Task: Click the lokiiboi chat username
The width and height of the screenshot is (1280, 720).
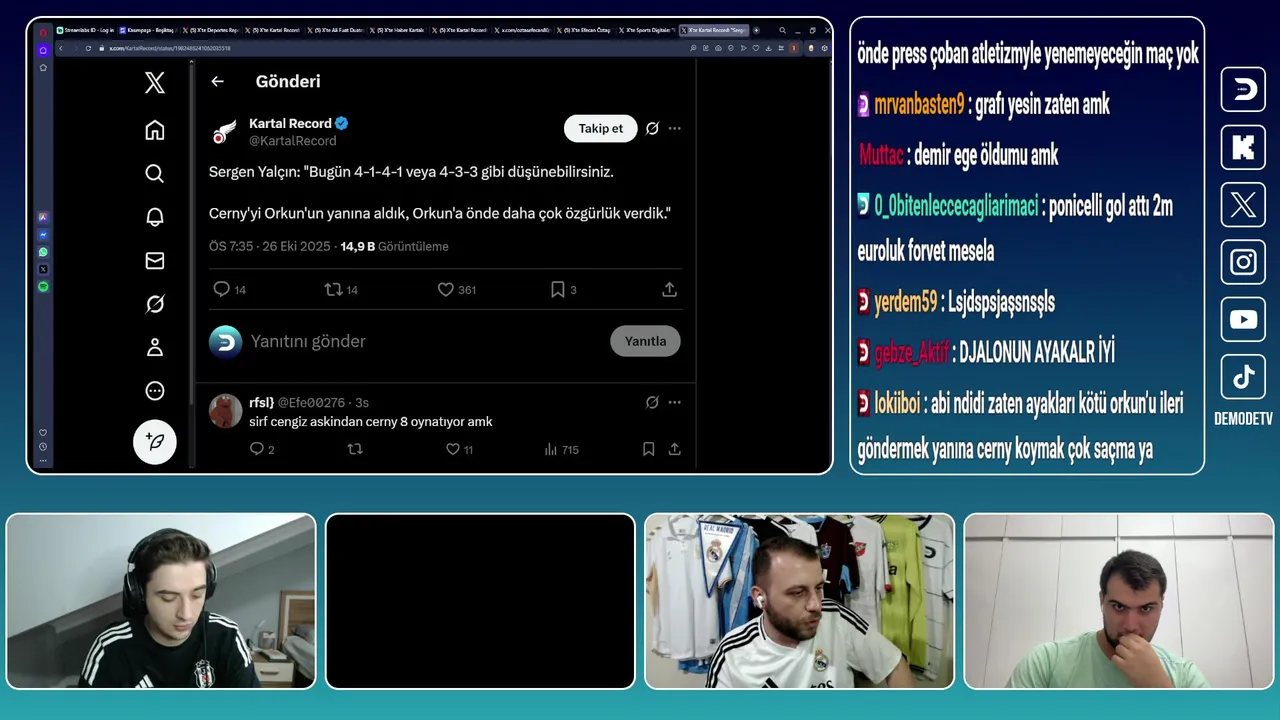Action: [899, 403]
